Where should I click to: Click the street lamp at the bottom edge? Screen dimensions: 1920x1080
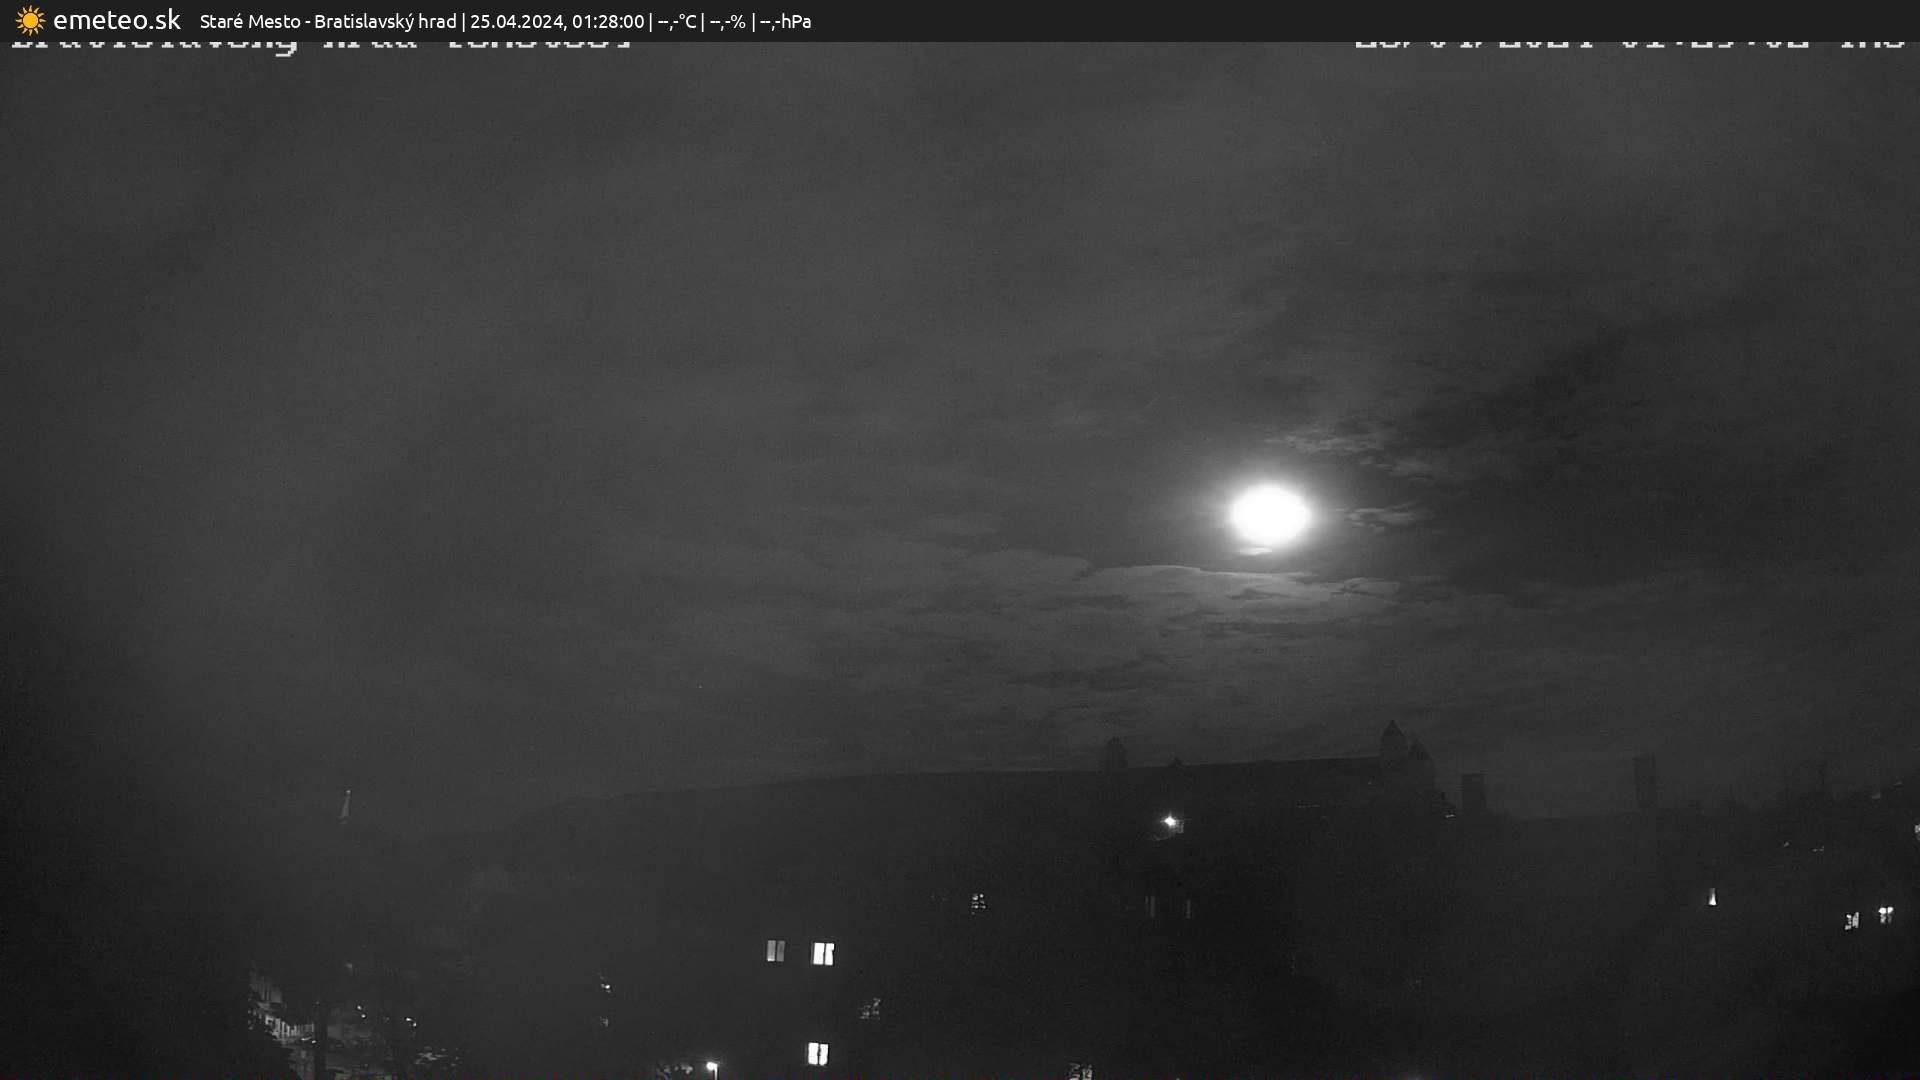click(x=711, y=1067)
